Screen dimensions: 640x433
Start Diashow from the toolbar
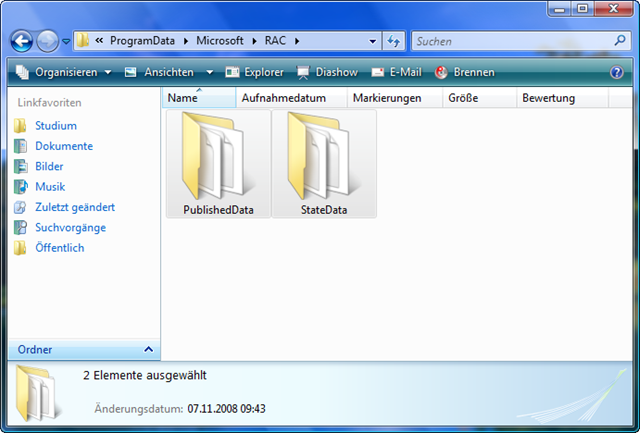pyautogui.click(x=327, y=72)
